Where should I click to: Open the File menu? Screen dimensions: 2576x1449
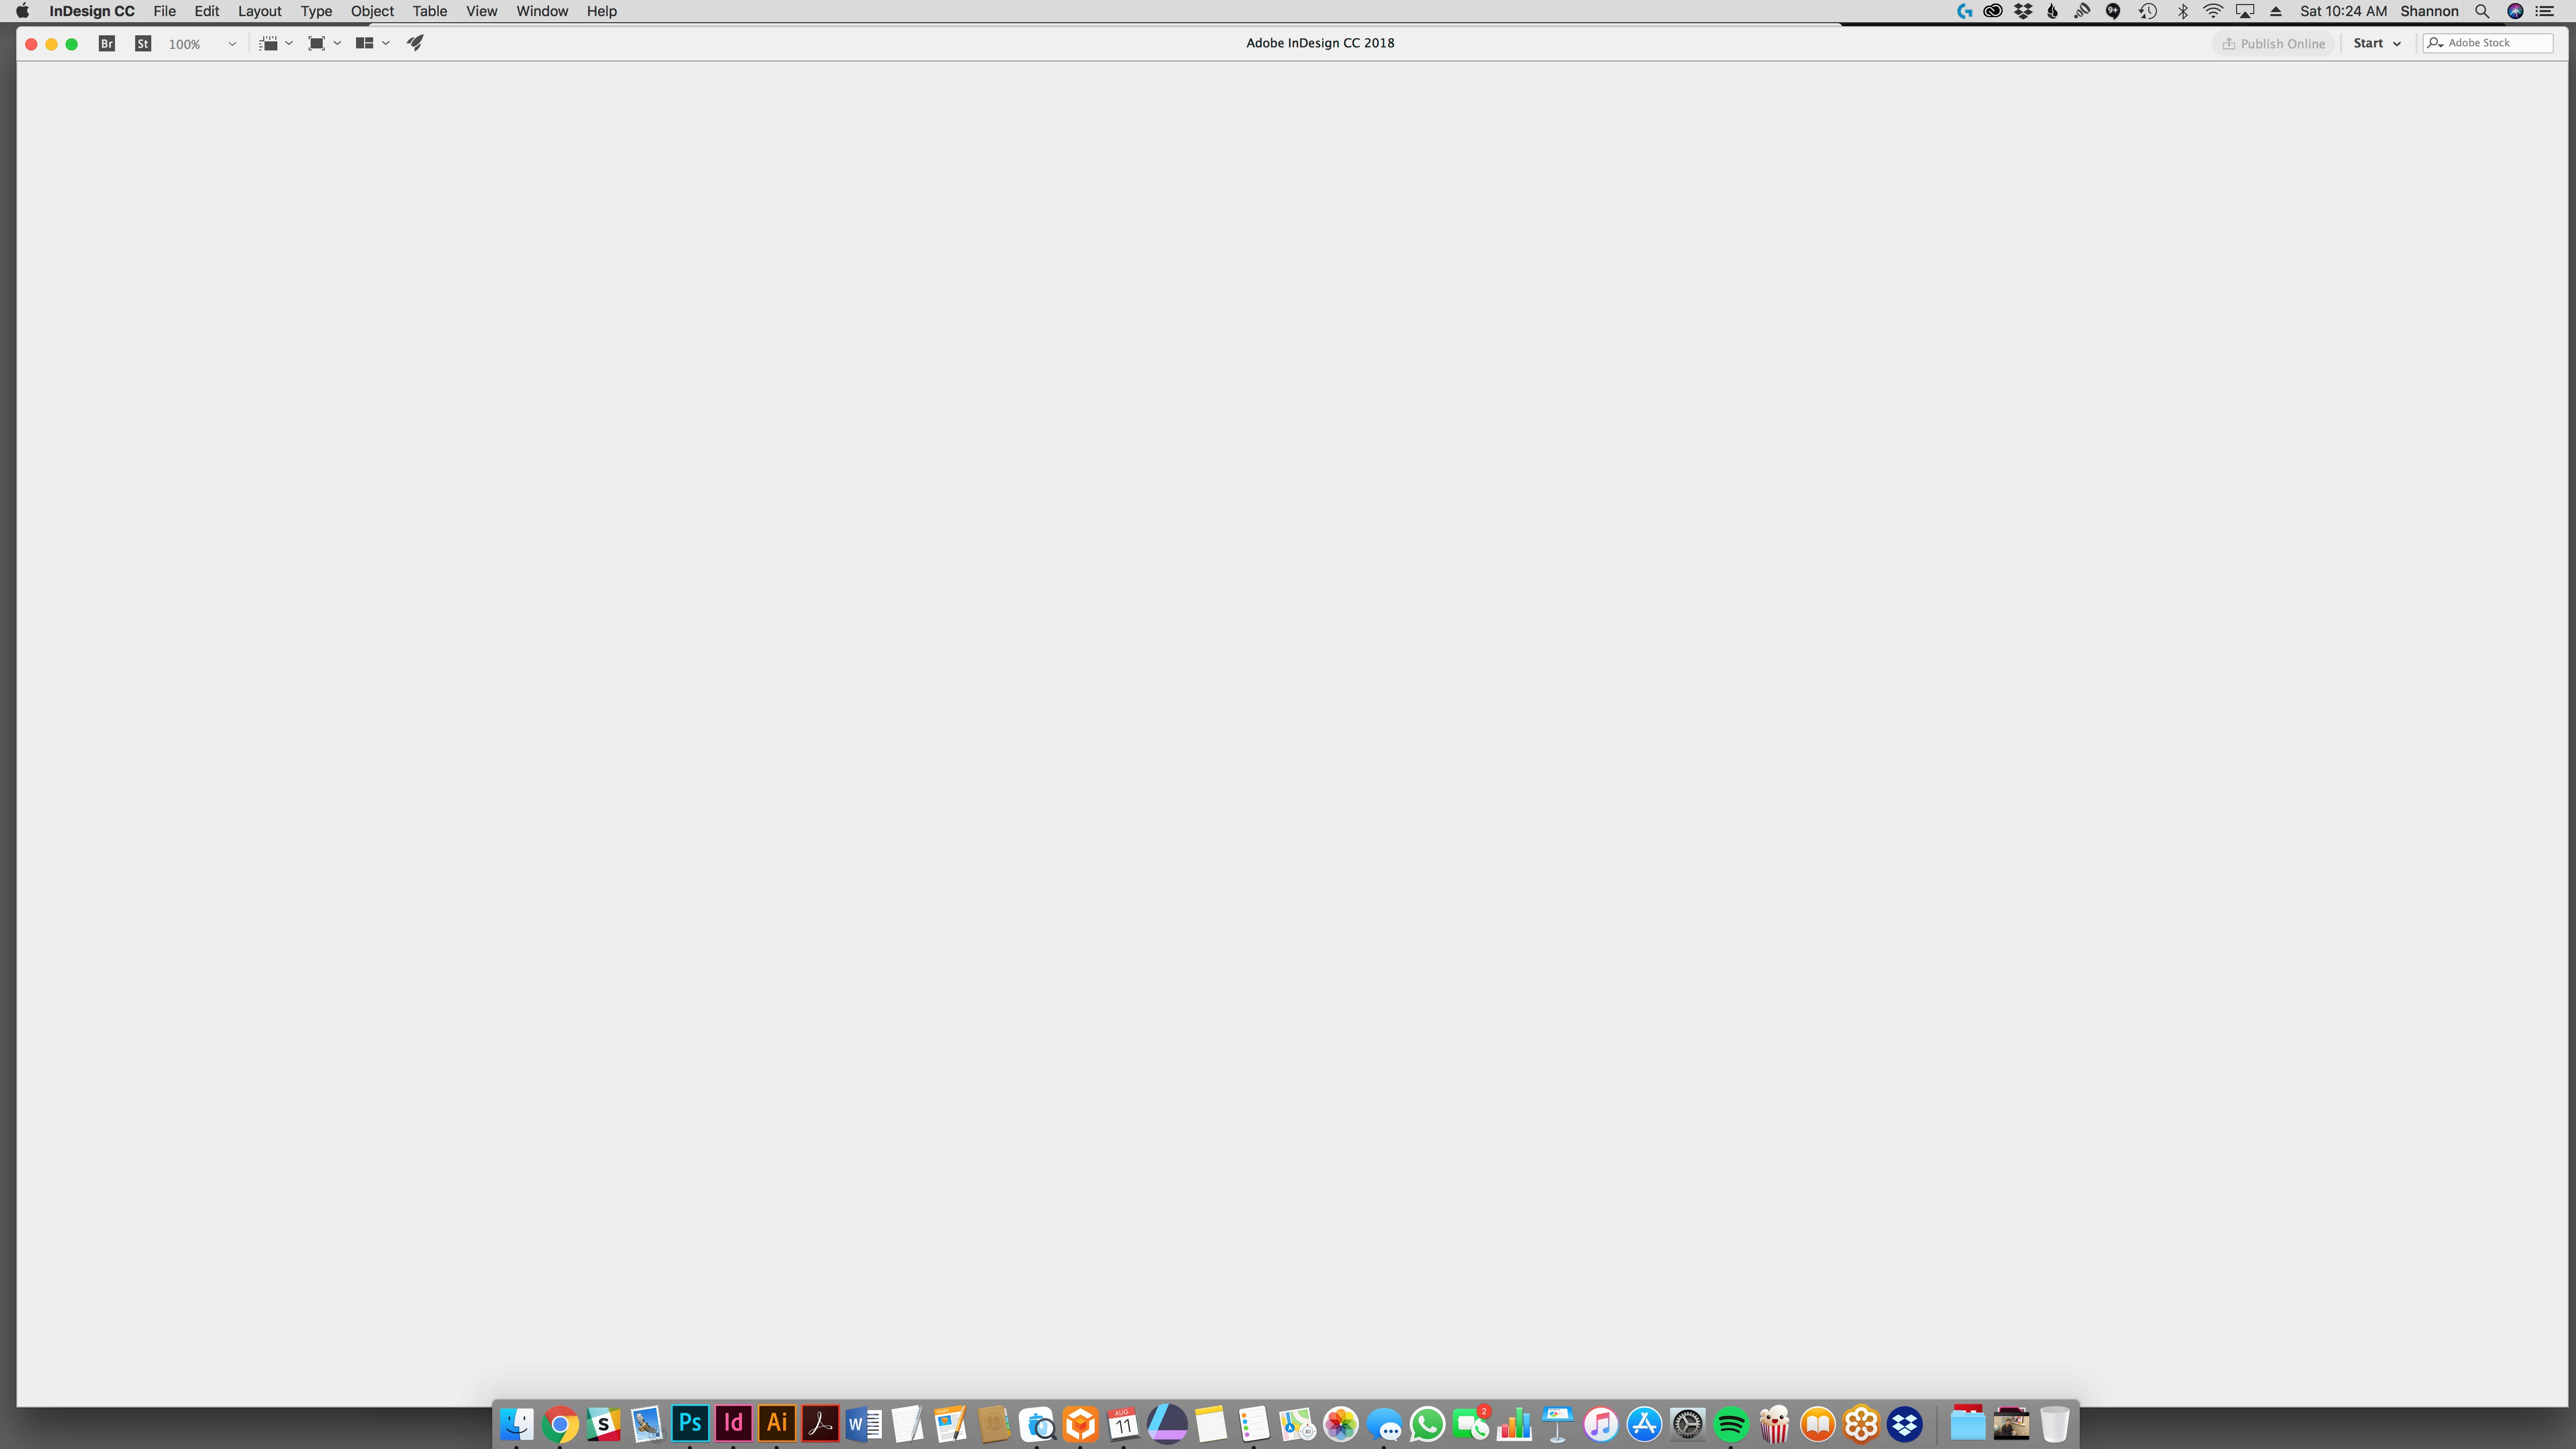click(164, 11)
